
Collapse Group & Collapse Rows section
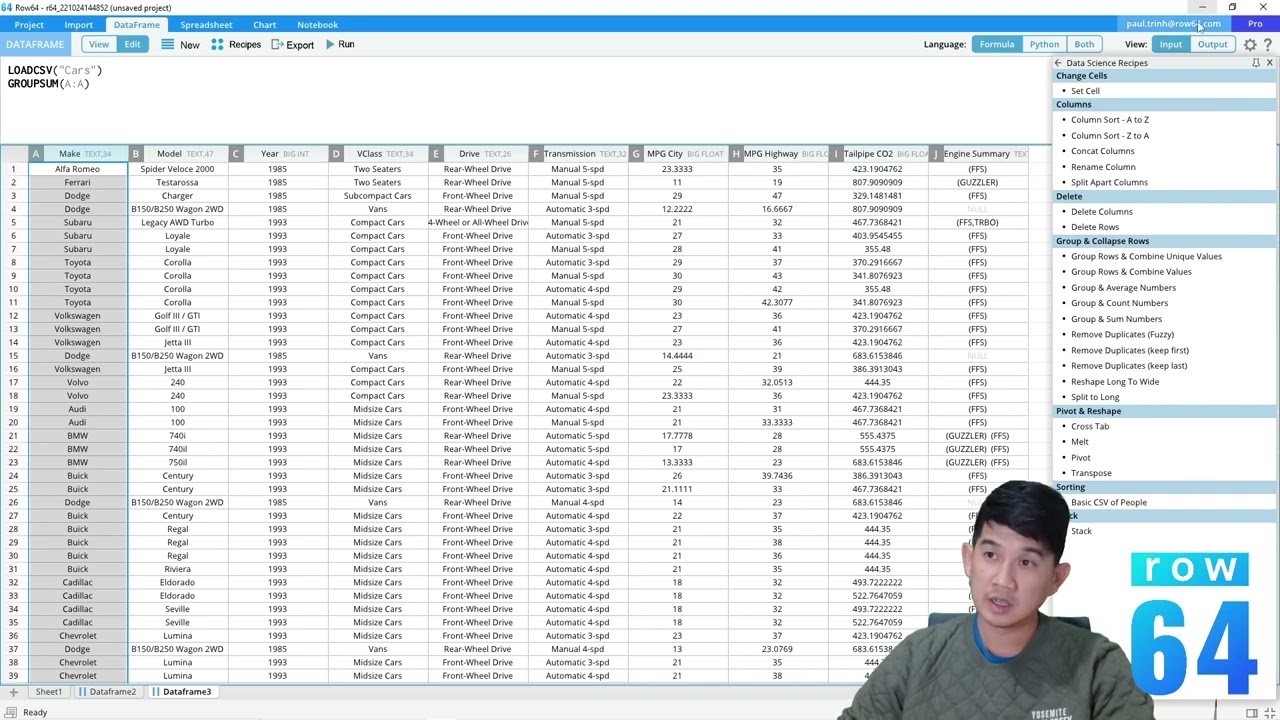(x=1165, y=241)
